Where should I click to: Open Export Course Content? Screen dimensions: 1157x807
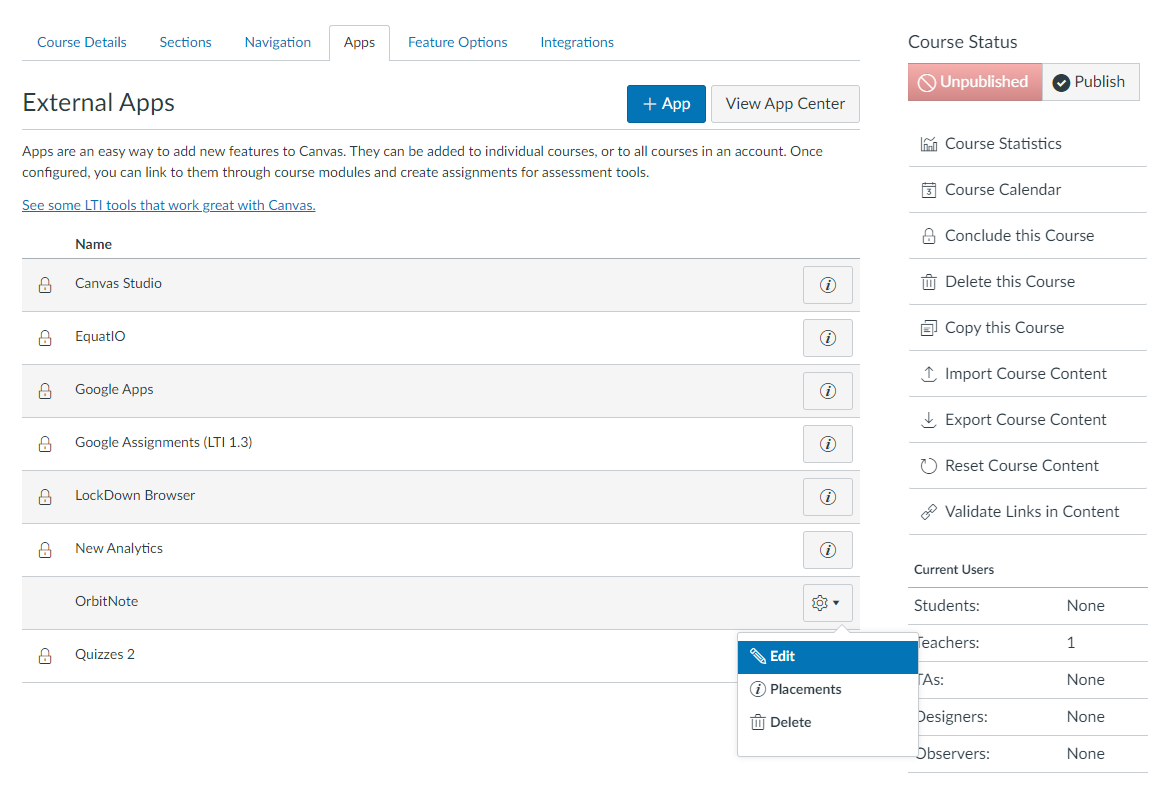pyautogui.click(x=1026, y=420)
